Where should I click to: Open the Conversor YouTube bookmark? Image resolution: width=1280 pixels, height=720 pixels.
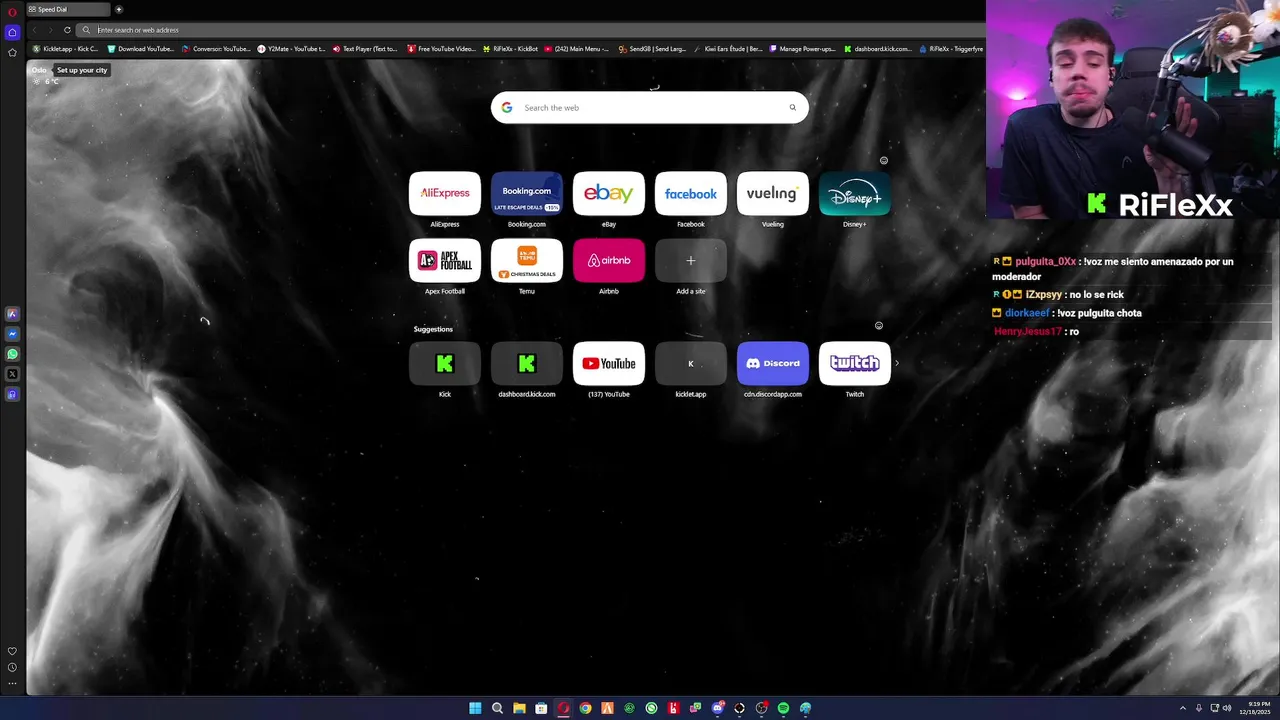coord(216,48)
